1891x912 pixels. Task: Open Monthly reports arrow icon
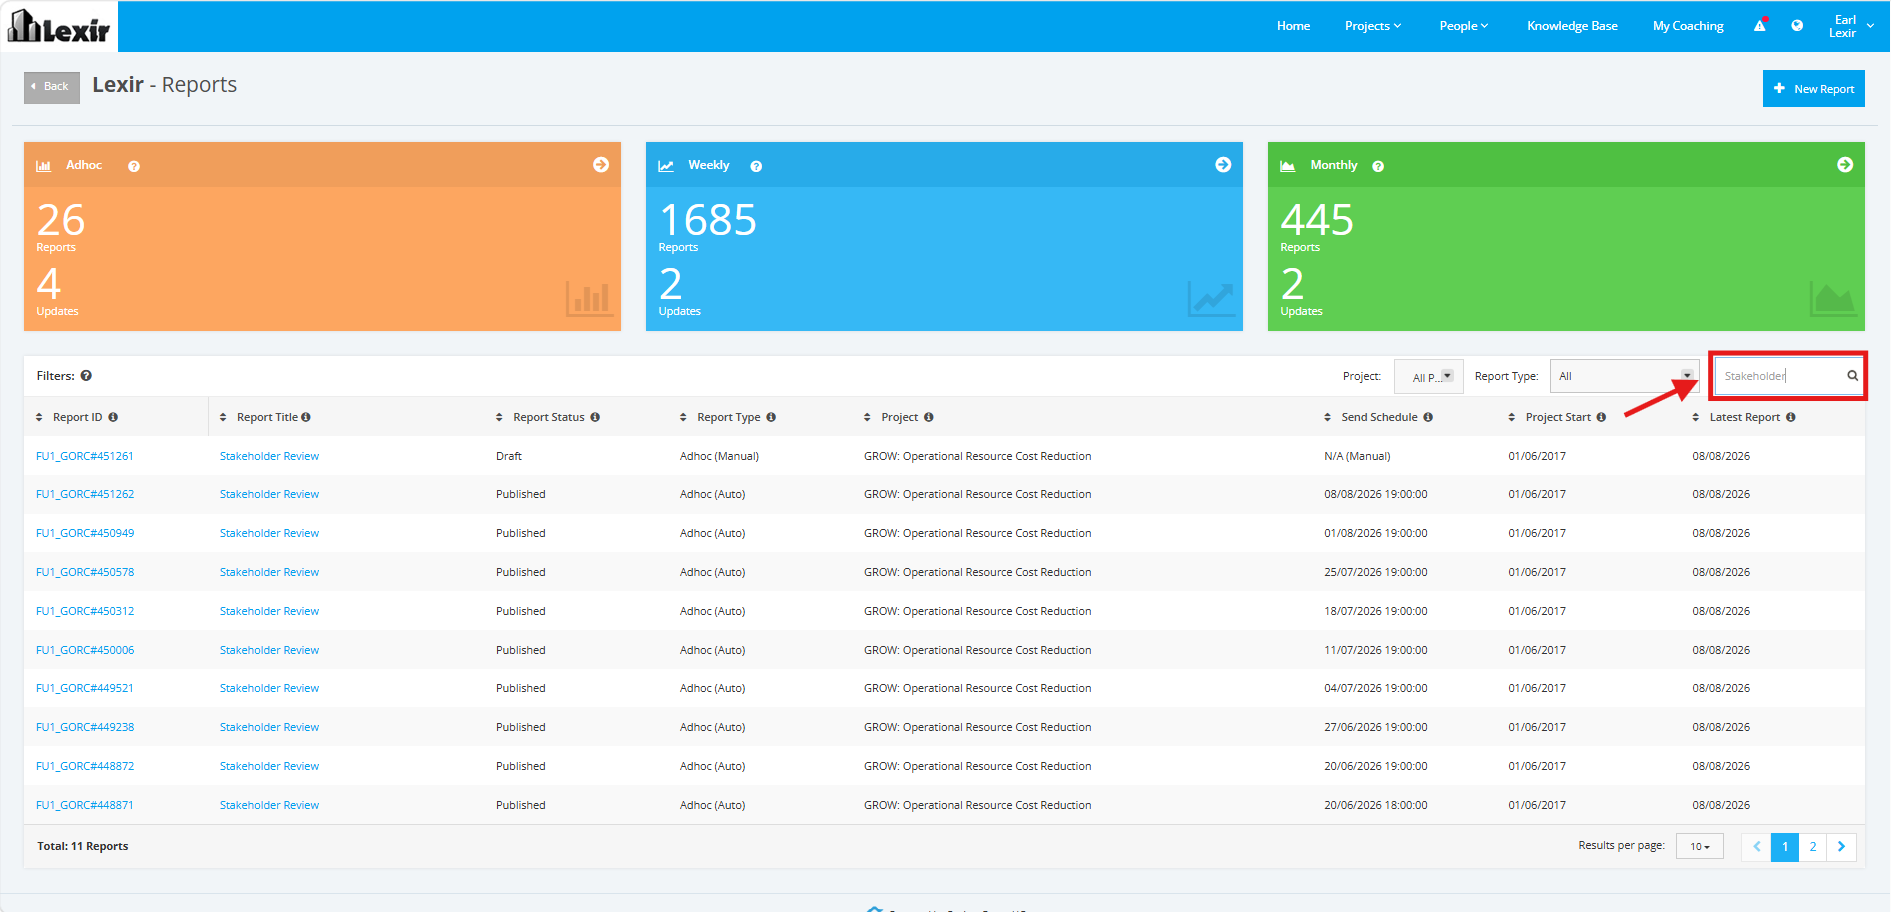(x=1845, y=165)
